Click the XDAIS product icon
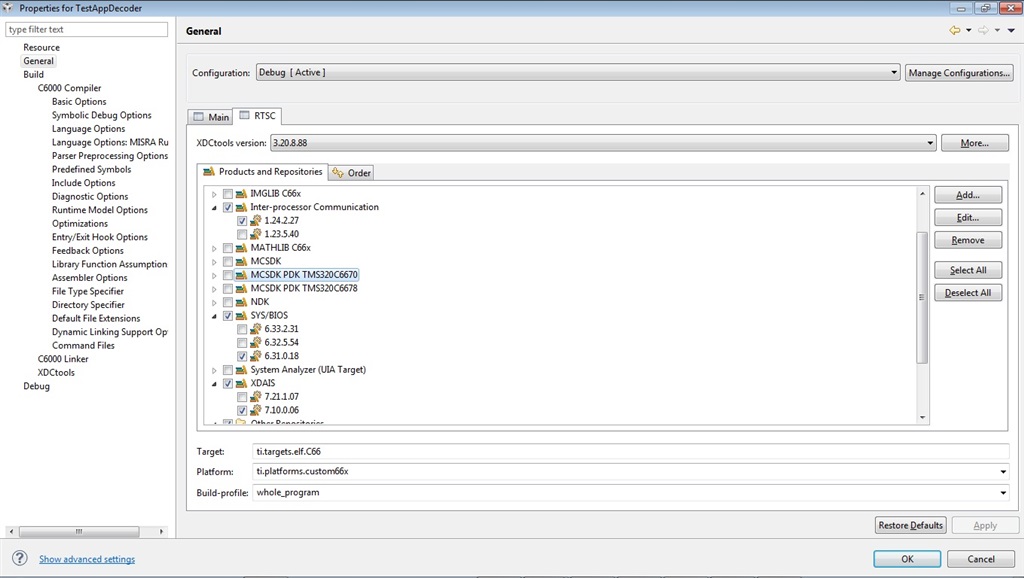This screenshot has width=1024, height=578. coord(241,383)
